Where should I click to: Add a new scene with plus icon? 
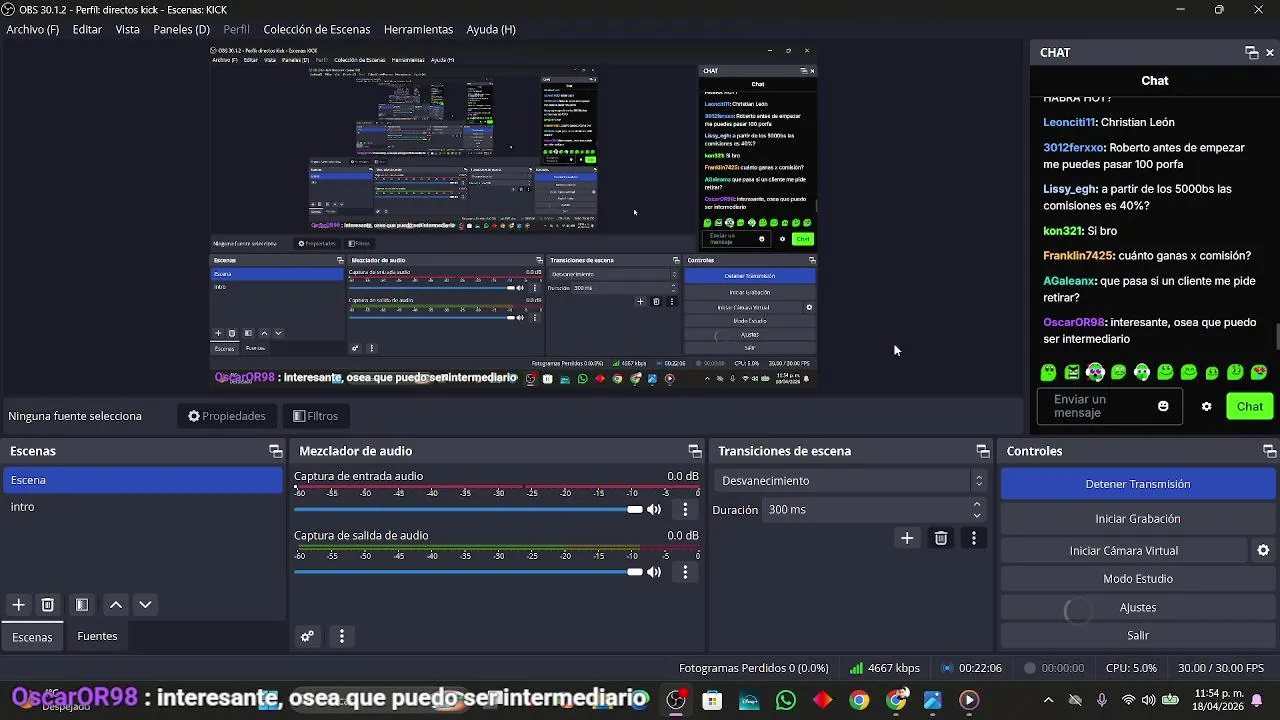pos(18,605)
